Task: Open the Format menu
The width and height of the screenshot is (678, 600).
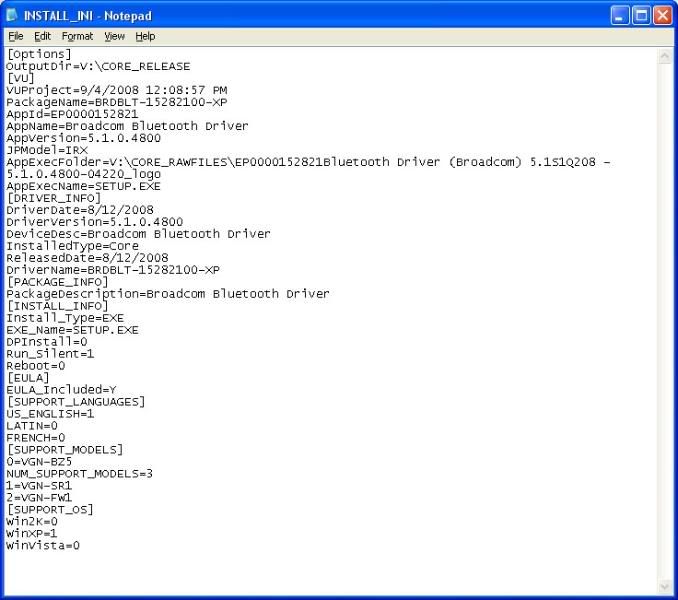Action: click(77, 36)
